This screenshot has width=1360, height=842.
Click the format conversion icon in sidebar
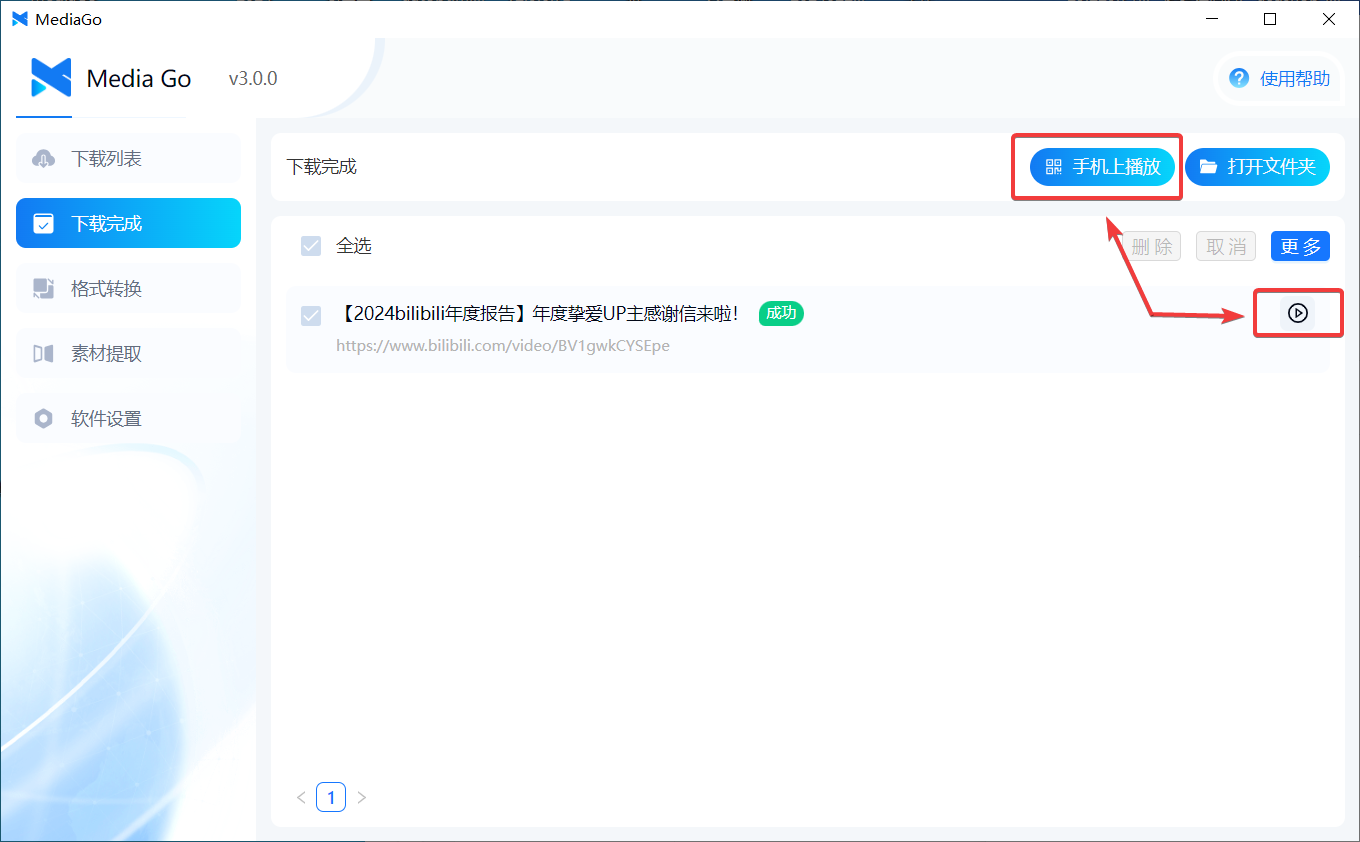[x=43, y=289]
